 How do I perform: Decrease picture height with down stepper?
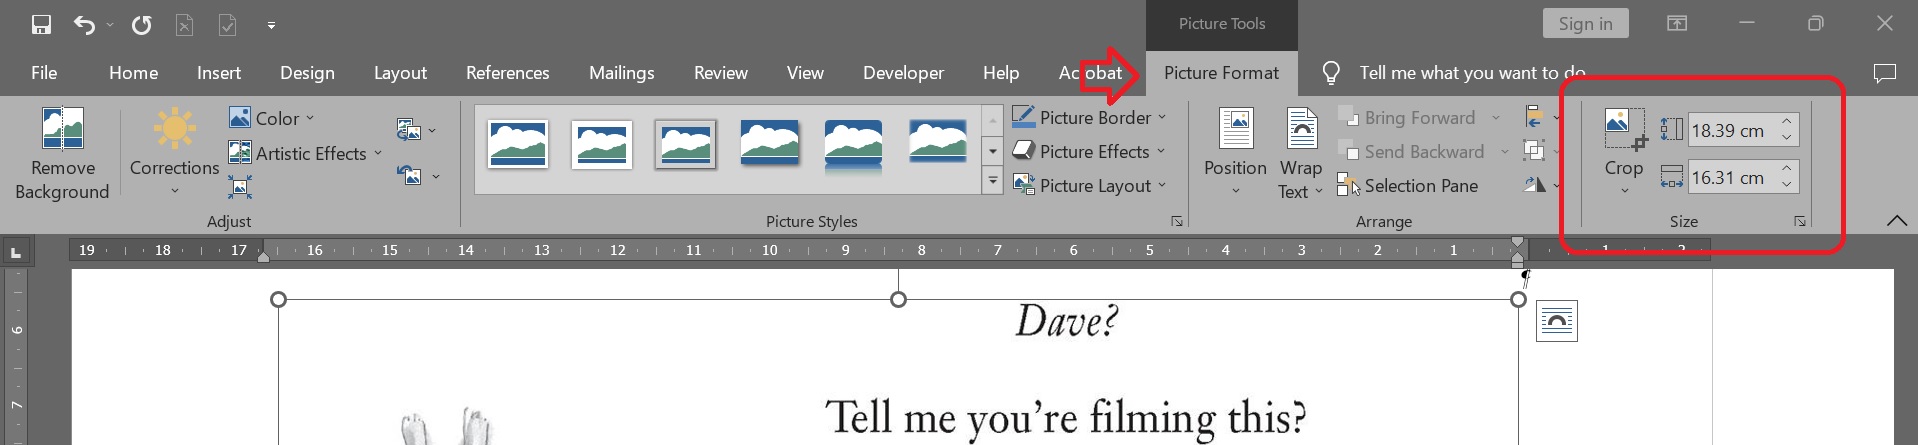tap(1787, 138)
